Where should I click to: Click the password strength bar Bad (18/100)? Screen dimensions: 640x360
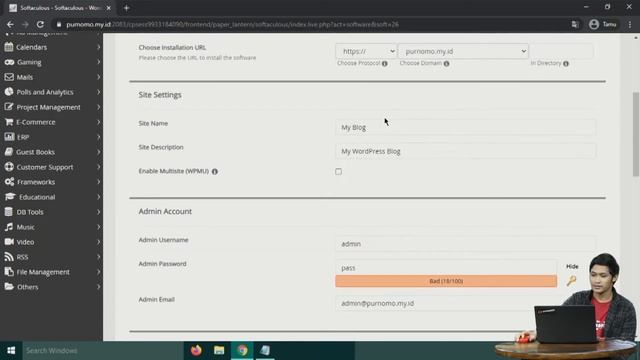click(x=446, y=281)
